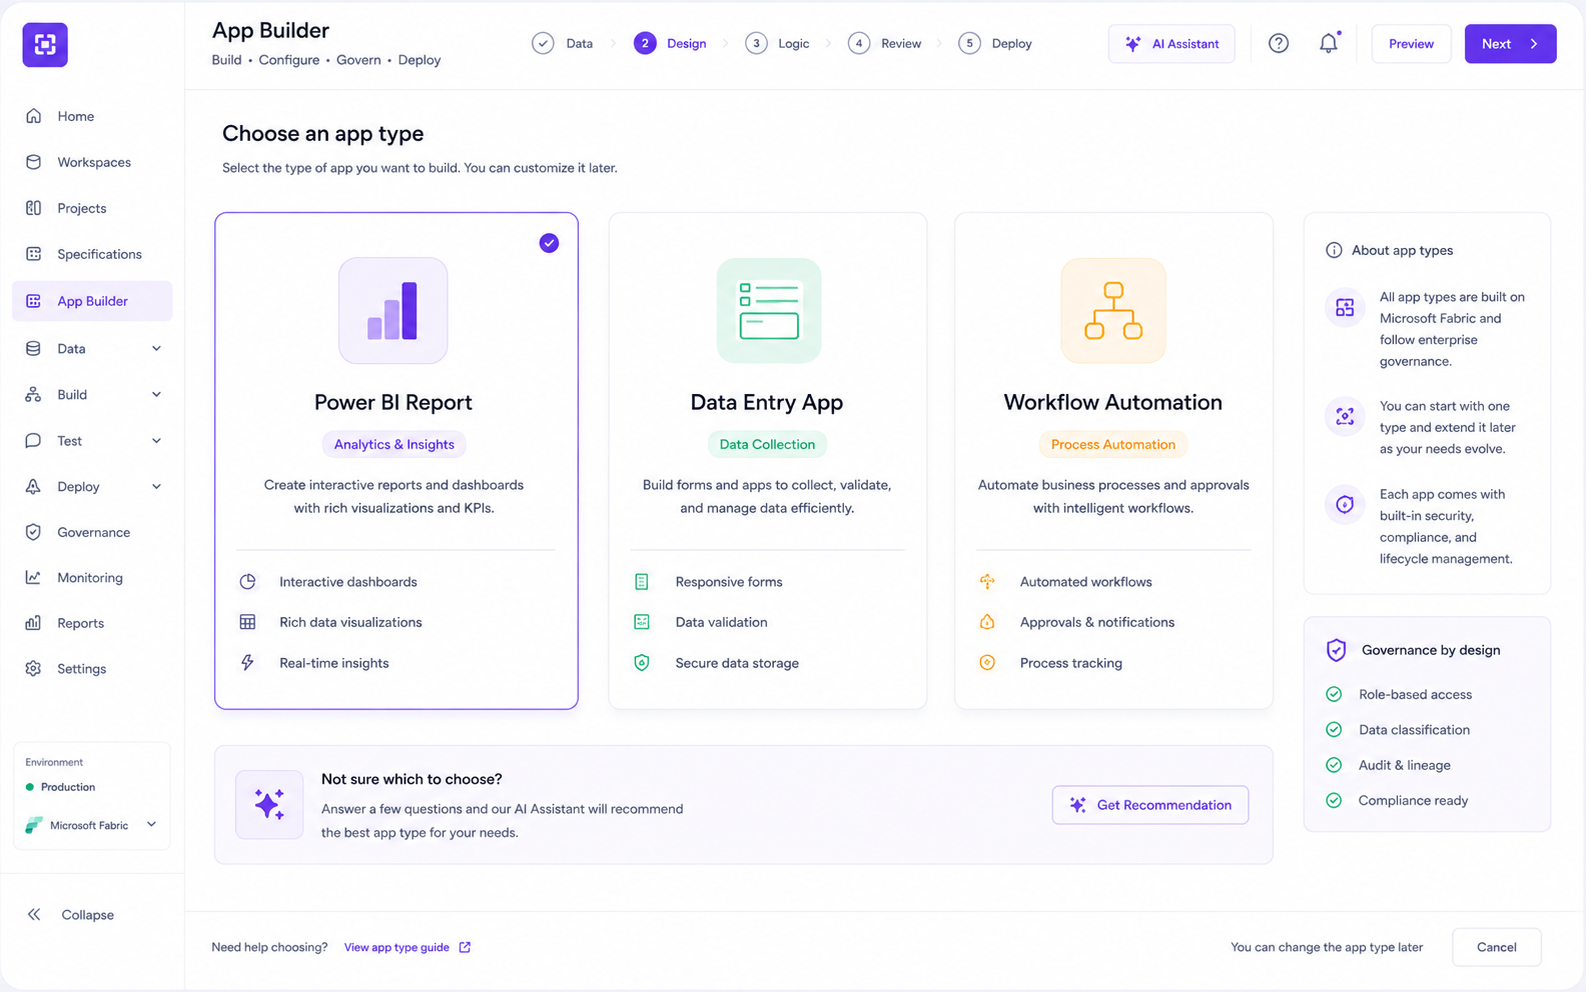This screenshot has height=992, width=1586.
Task: Click the Data Entry App form icon
Action: (x=768, y=310)
